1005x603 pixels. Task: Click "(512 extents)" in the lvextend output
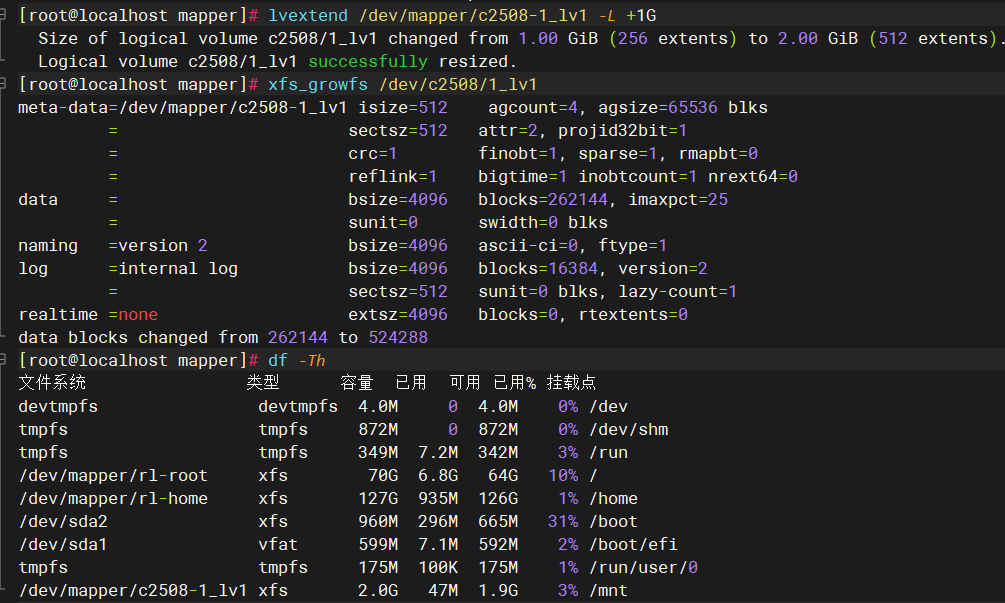coord(933,38)
